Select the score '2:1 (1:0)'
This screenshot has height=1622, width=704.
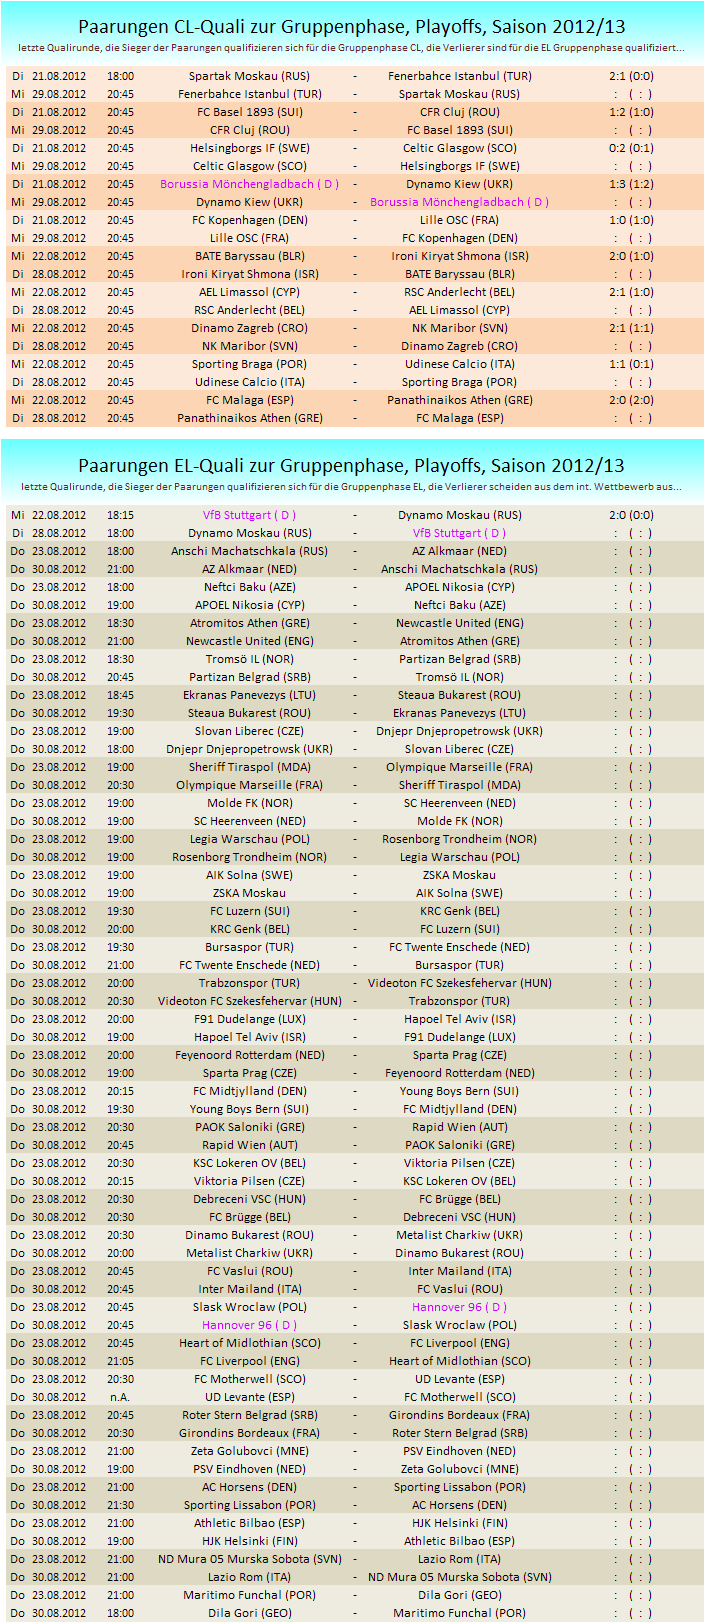(631, 292)
